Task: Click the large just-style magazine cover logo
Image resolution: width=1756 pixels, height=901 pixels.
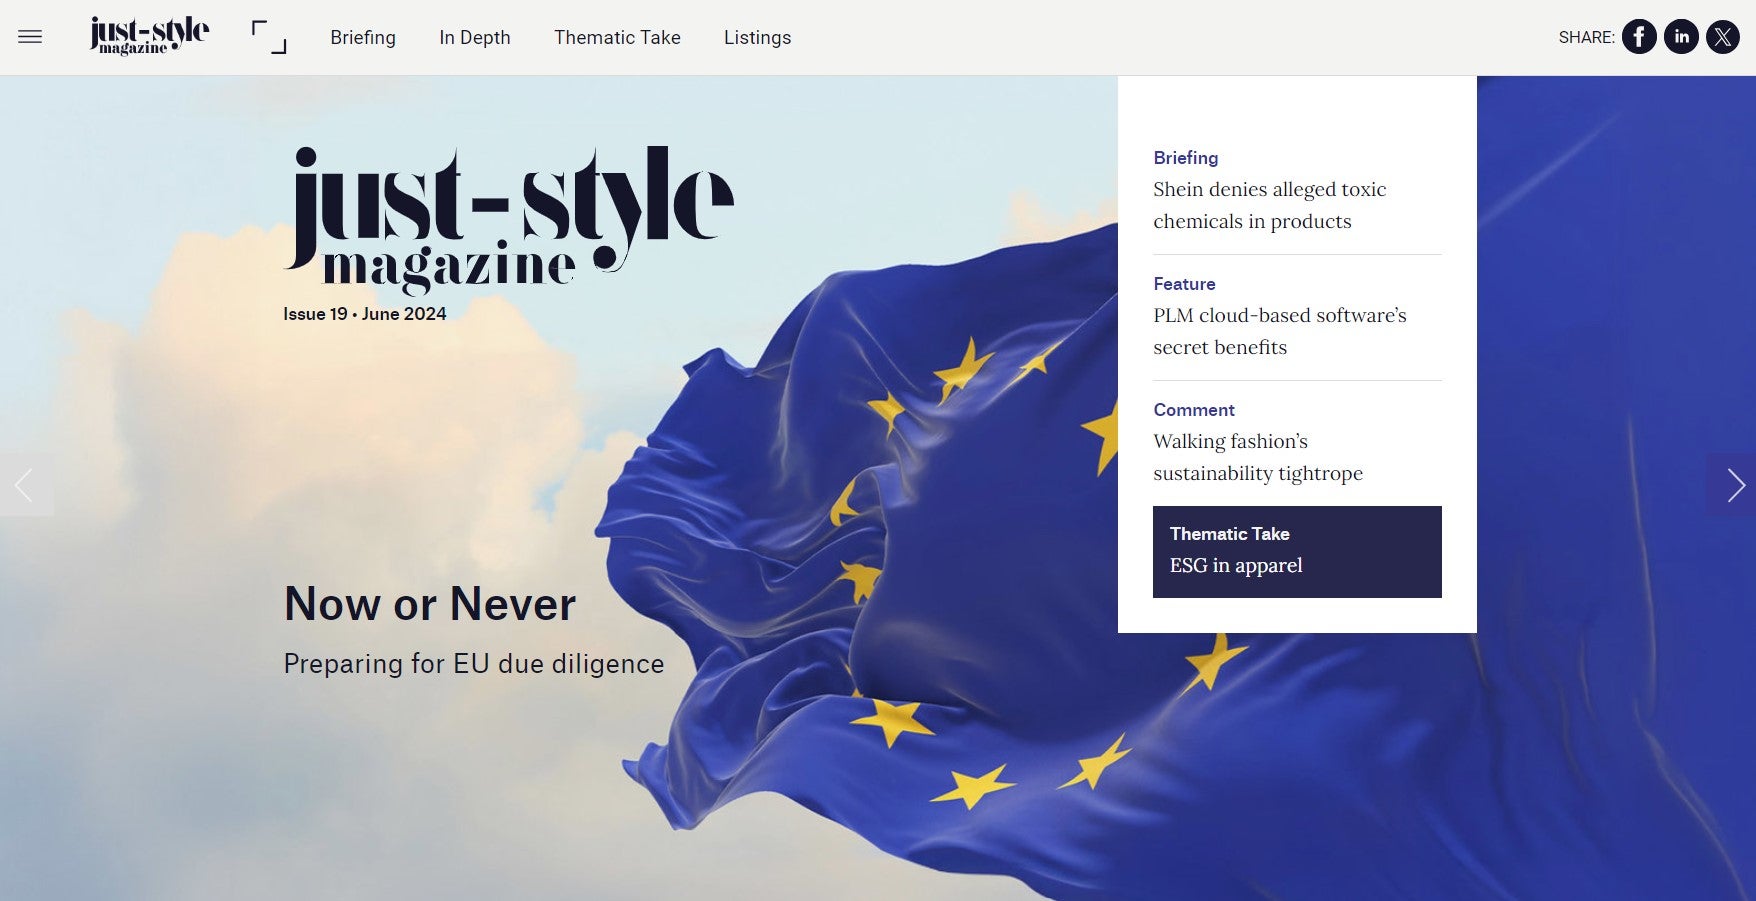Action: pyautogui.click(x=508, y=217)
